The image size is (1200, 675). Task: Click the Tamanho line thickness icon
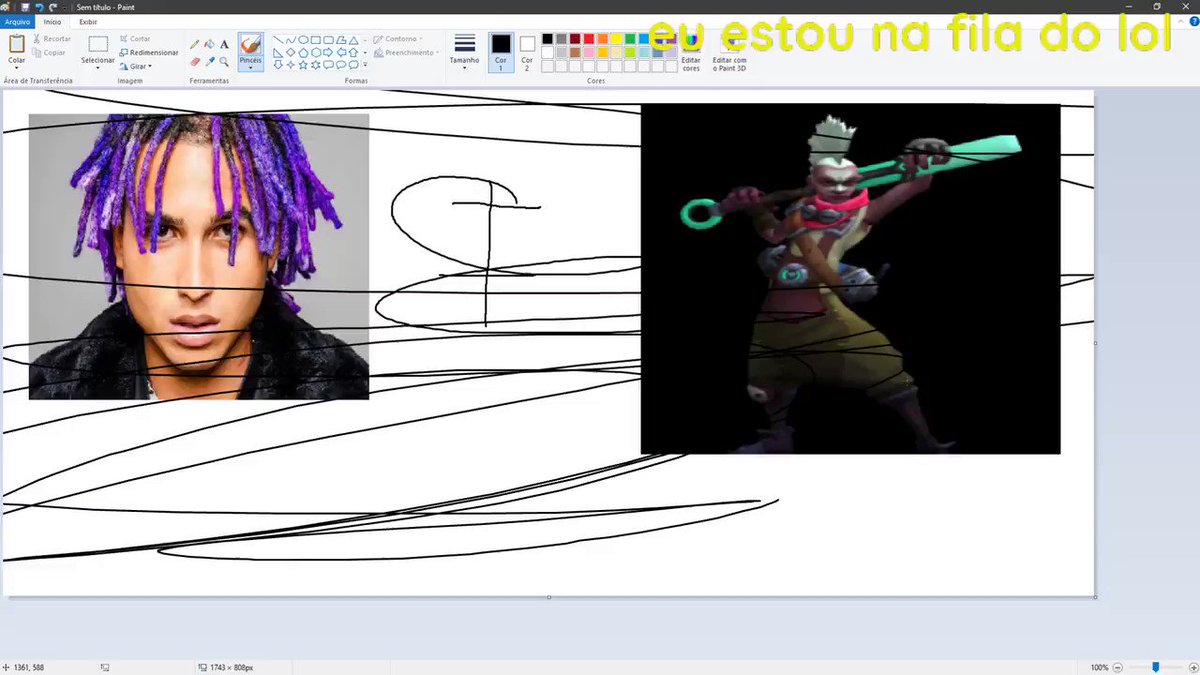coord(464,43)
